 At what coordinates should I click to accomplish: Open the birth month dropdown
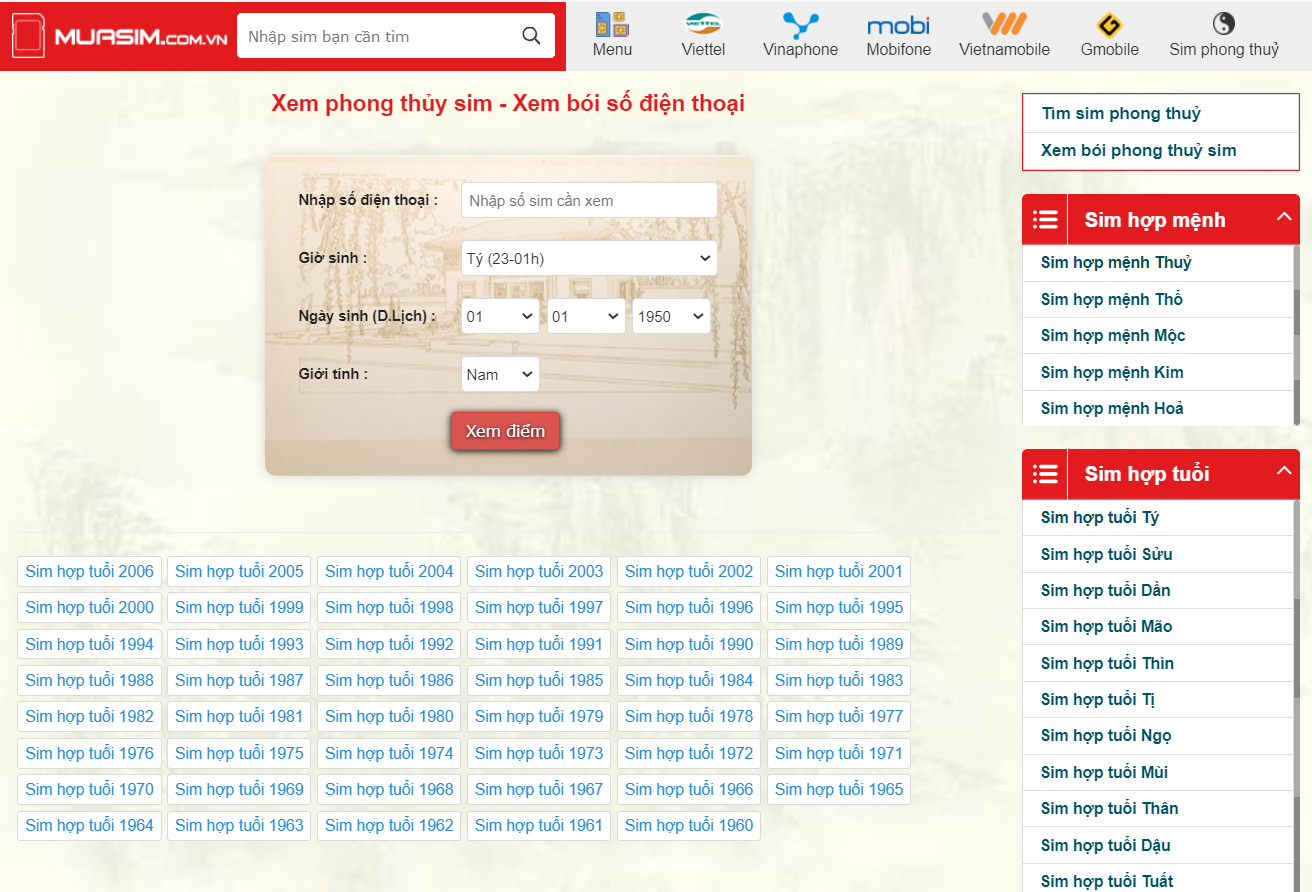(x=586, y=316)
